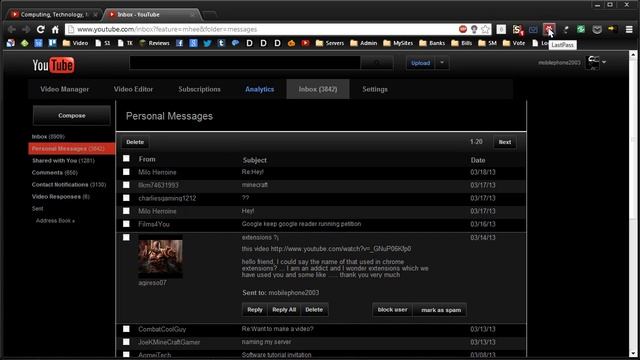Switch to Computing, Technology browser tab
This screenshot has width=640, height=360.
click(x=53, y=14)
